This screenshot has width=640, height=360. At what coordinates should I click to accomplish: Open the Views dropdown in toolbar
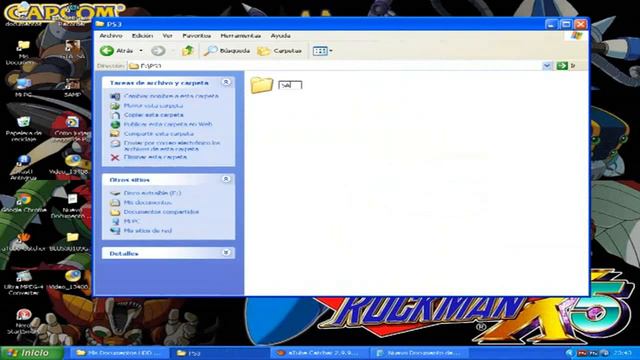pos(322,51)
